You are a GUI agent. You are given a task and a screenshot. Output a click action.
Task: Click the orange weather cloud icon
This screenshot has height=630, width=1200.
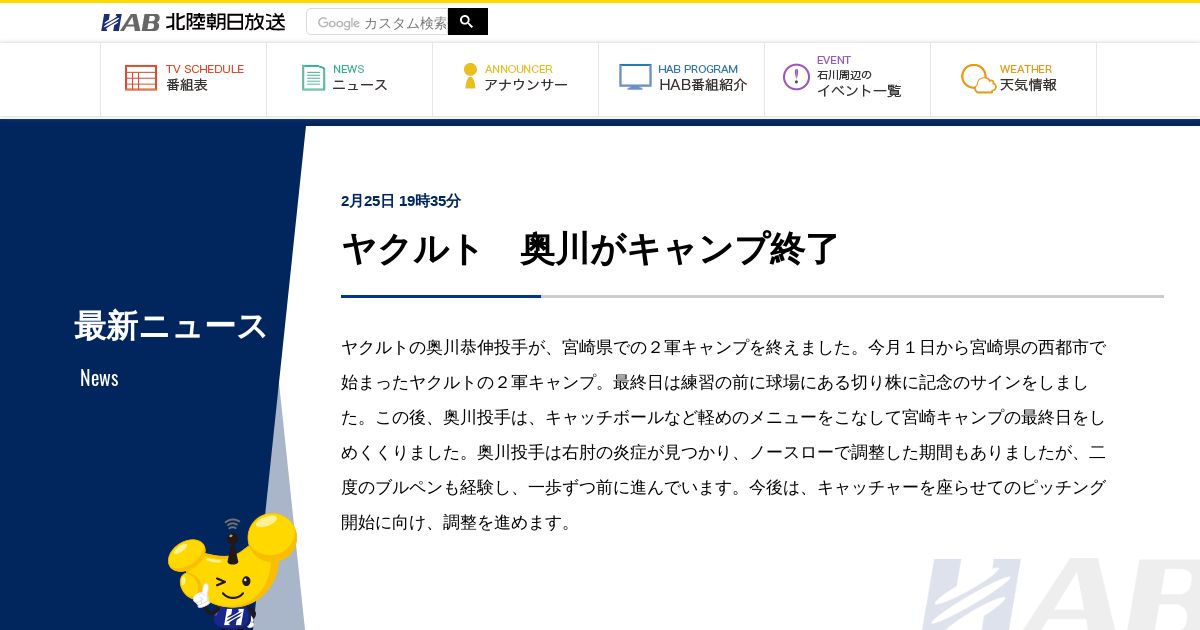point(978,79)
